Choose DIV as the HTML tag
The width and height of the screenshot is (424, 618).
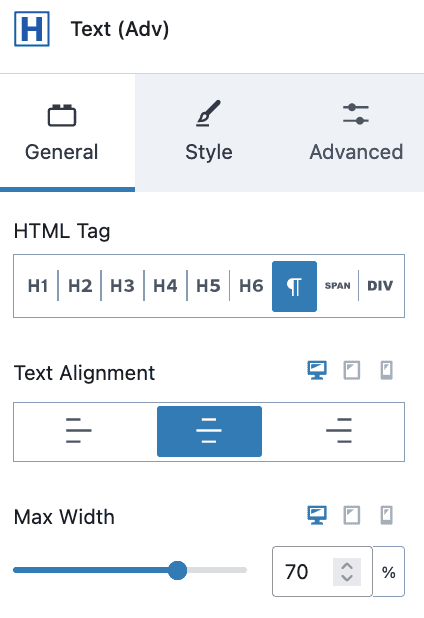click(380, 286)
